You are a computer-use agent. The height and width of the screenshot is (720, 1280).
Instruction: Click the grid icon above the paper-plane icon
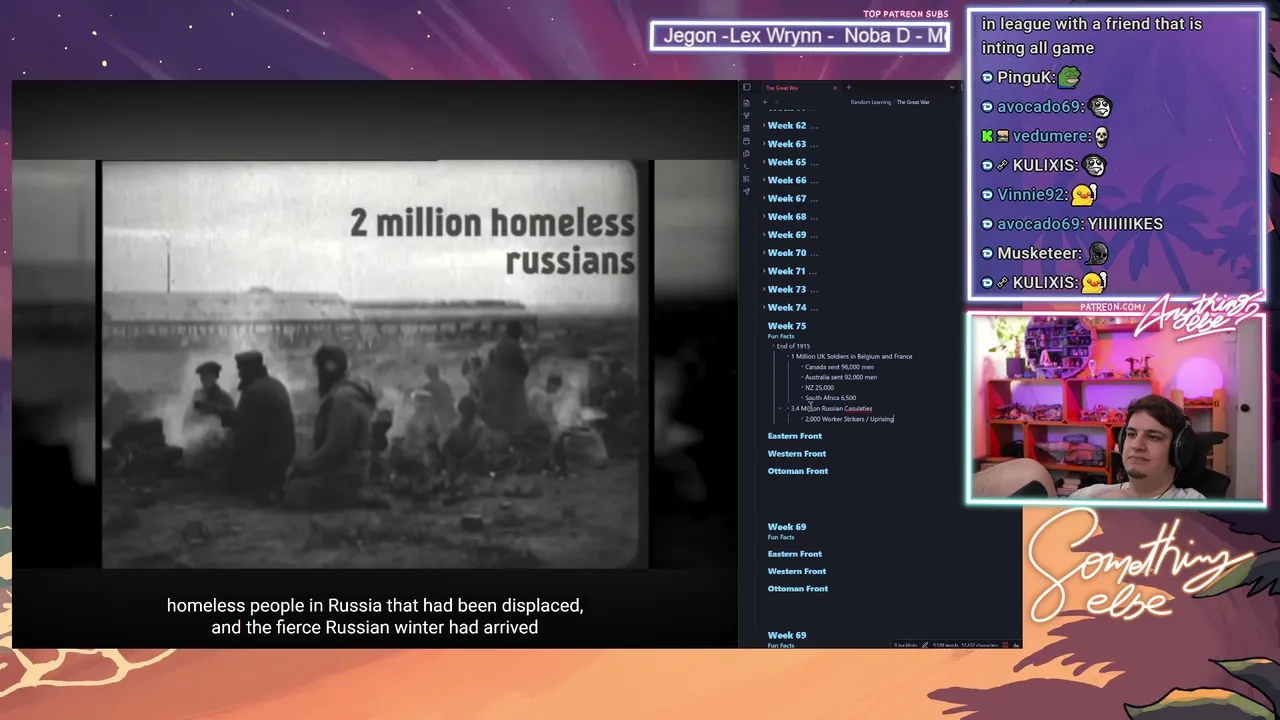(746, 178)
